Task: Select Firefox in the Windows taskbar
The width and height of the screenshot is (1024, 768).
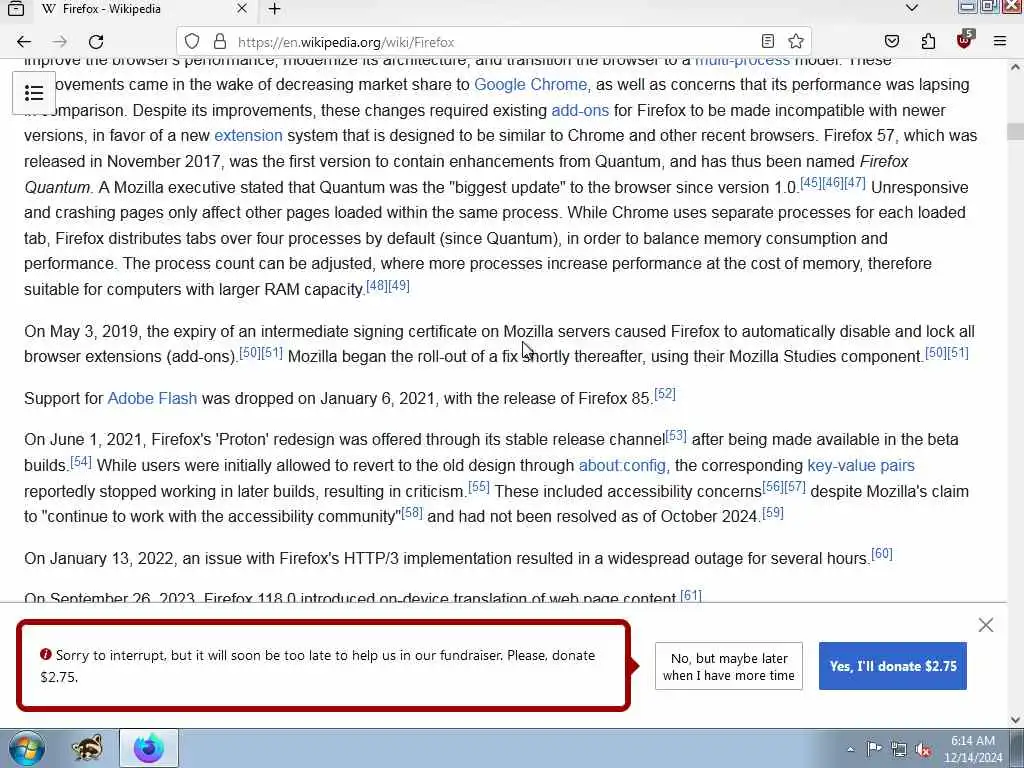Action: (149, 748)
